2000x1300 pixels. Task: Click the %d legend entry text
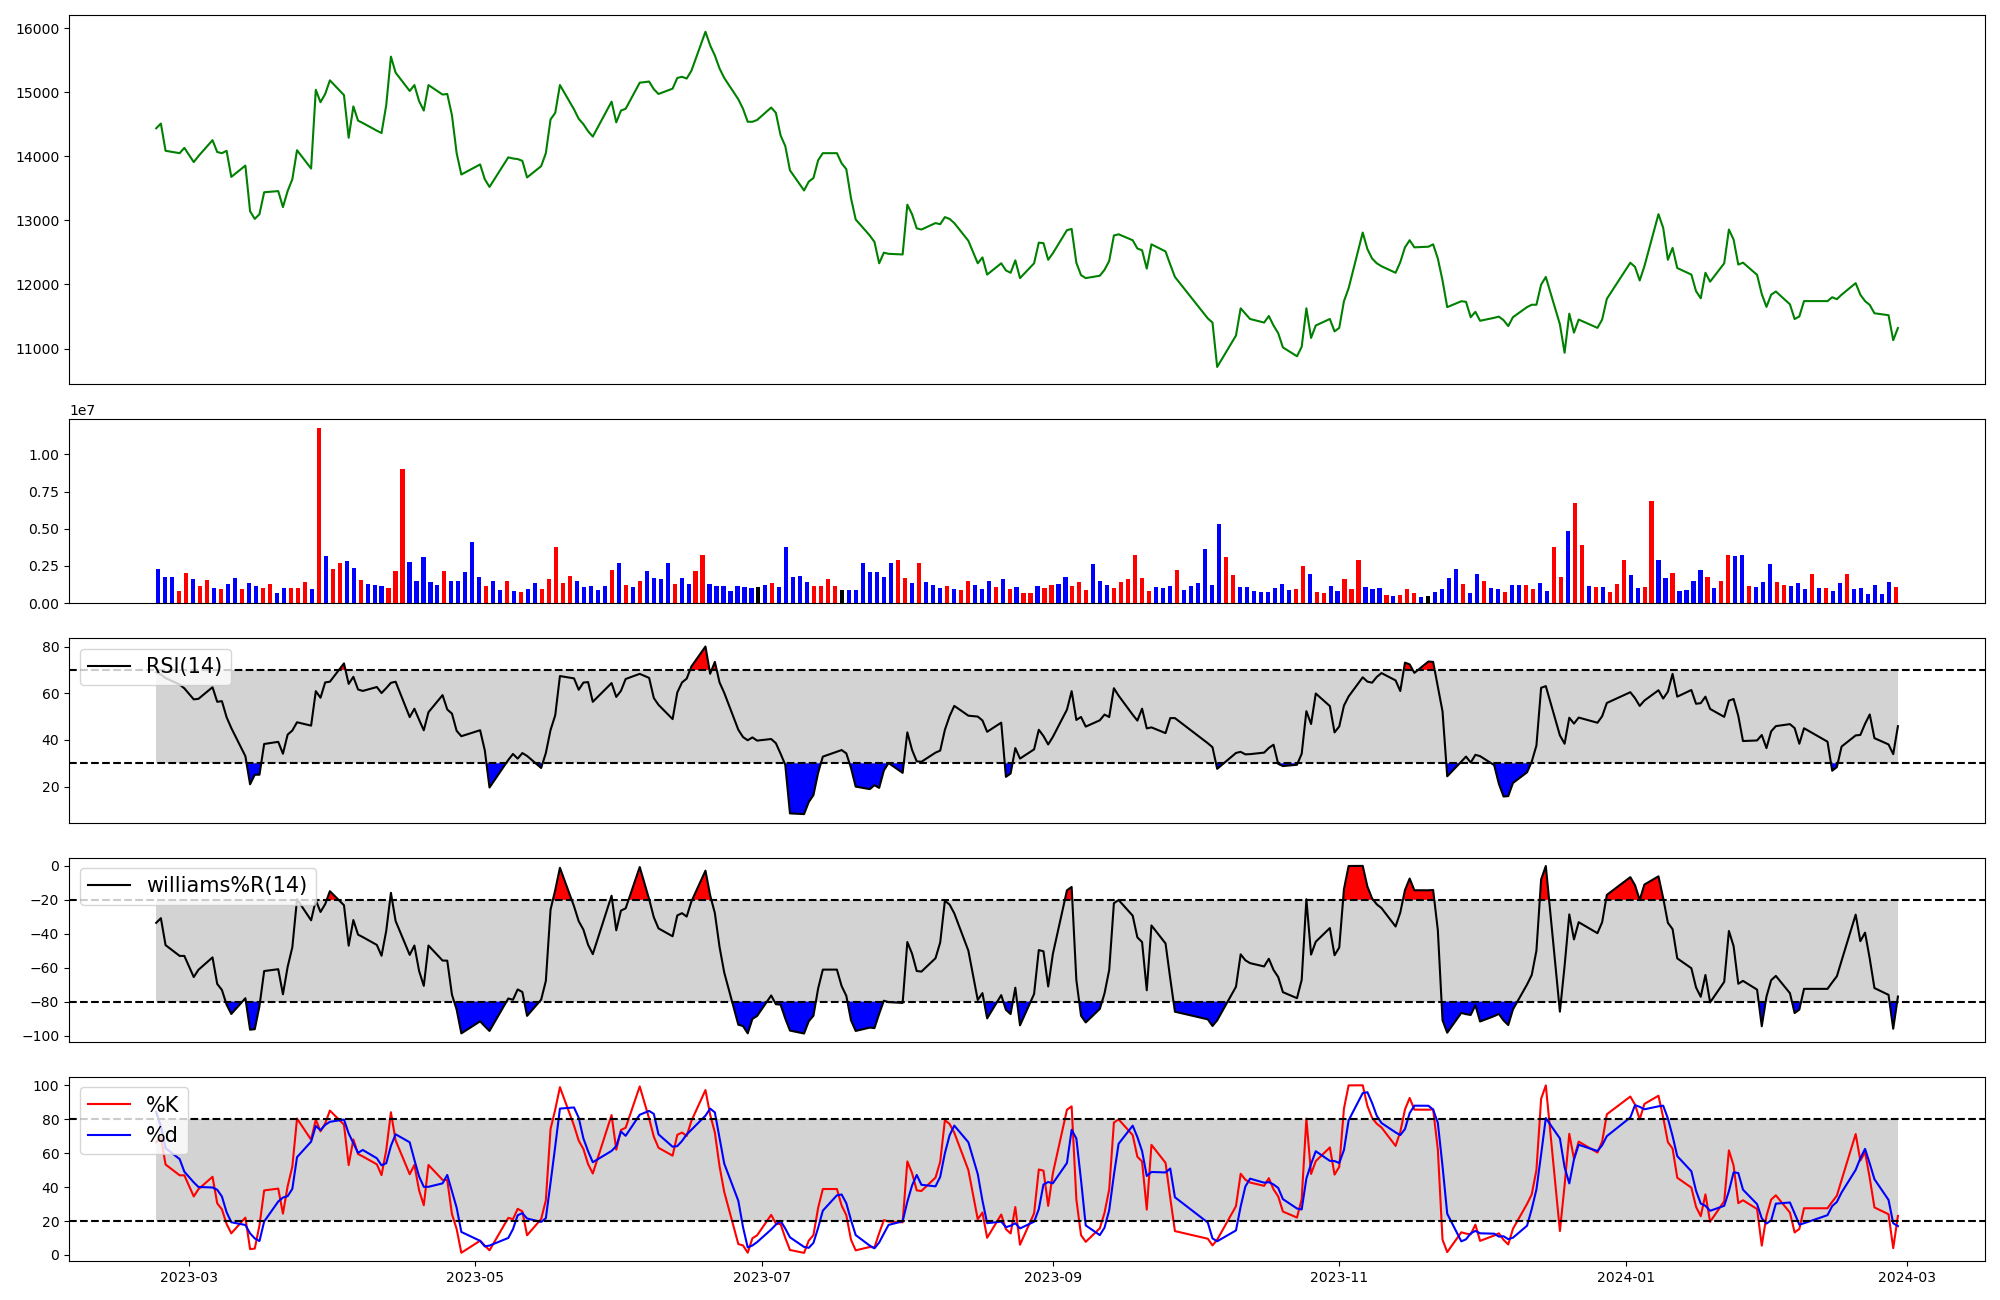pyautogui.click(x=162, y=1135)
